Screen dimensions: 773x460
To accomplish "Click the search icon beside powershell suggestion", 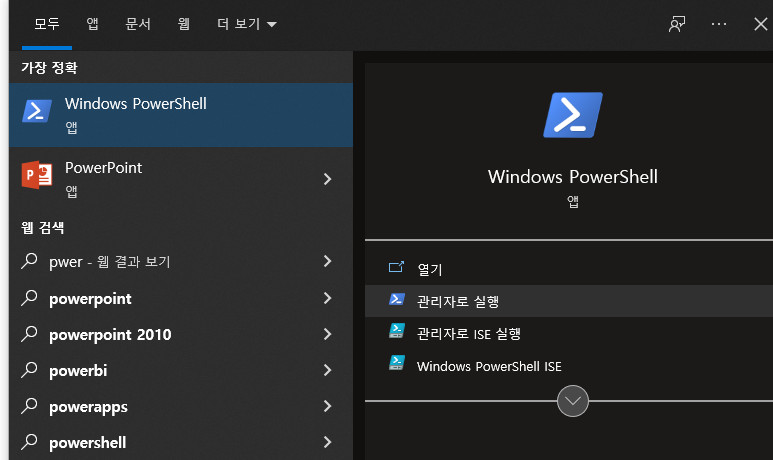I will 30,442.
